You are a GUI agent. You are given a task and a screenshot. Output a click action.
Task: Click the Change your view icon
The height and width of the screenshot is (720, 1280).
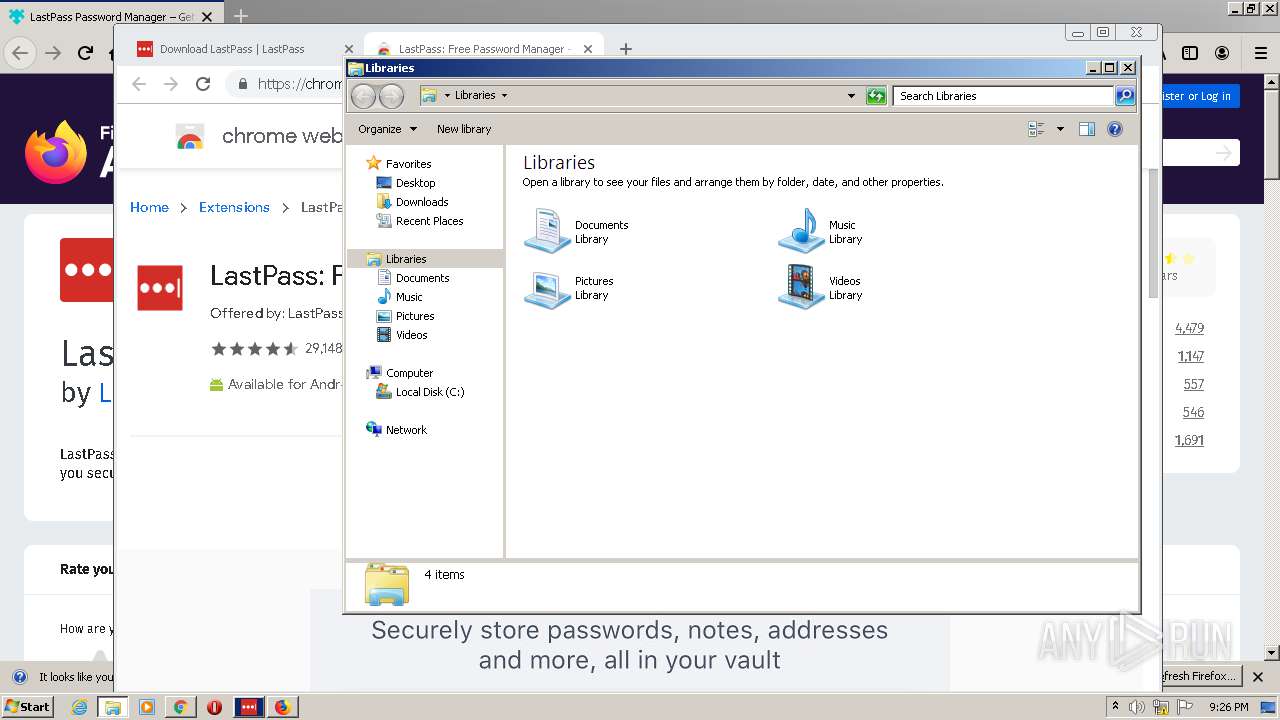[1036, 129]
